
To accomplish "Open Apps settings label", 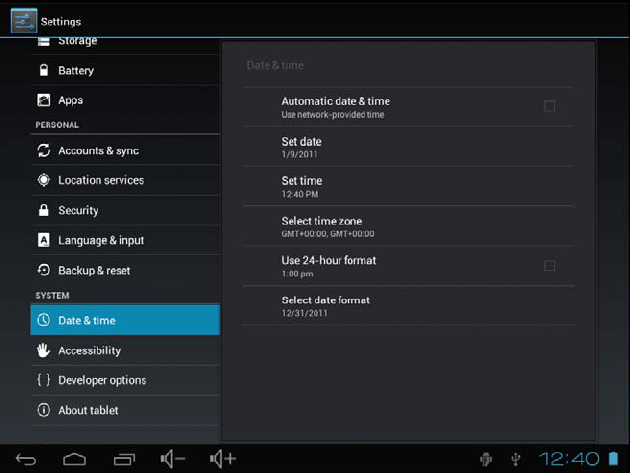I will pyautogui.click(x=71, y=100).
